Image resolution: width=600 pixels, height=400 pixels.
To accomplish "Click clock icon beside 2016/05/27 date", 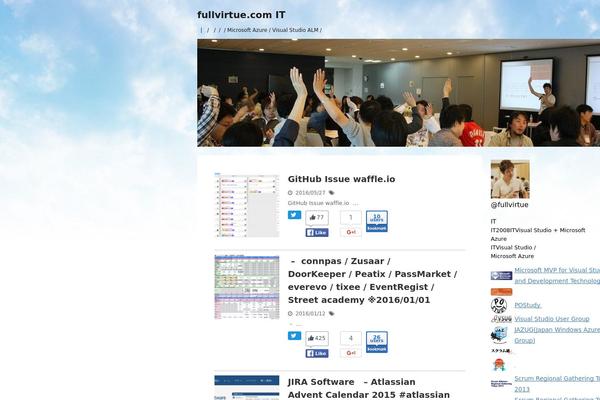I will pos(290,193).
